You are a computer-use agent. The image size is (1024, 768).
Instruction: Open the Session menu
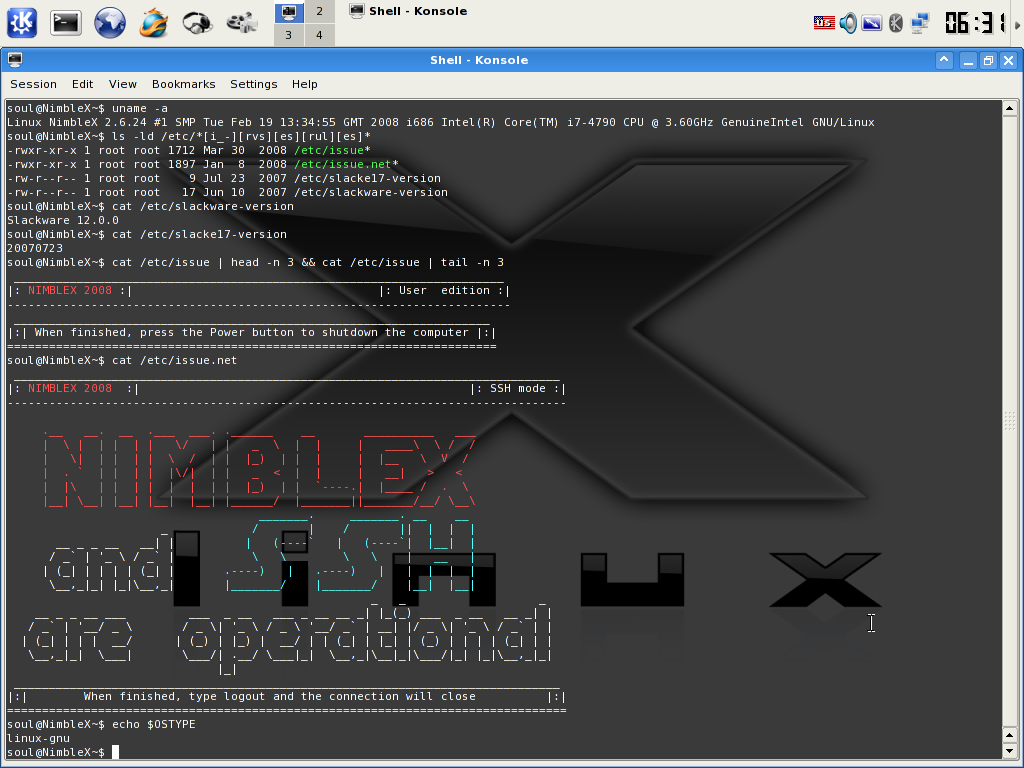[33, 84]
